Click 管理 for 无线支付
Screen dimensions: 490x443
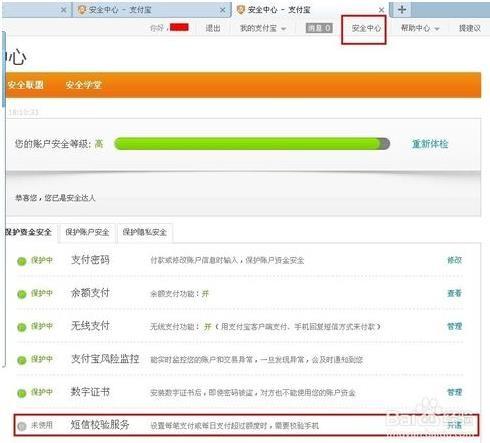click(x=454, y=326)
